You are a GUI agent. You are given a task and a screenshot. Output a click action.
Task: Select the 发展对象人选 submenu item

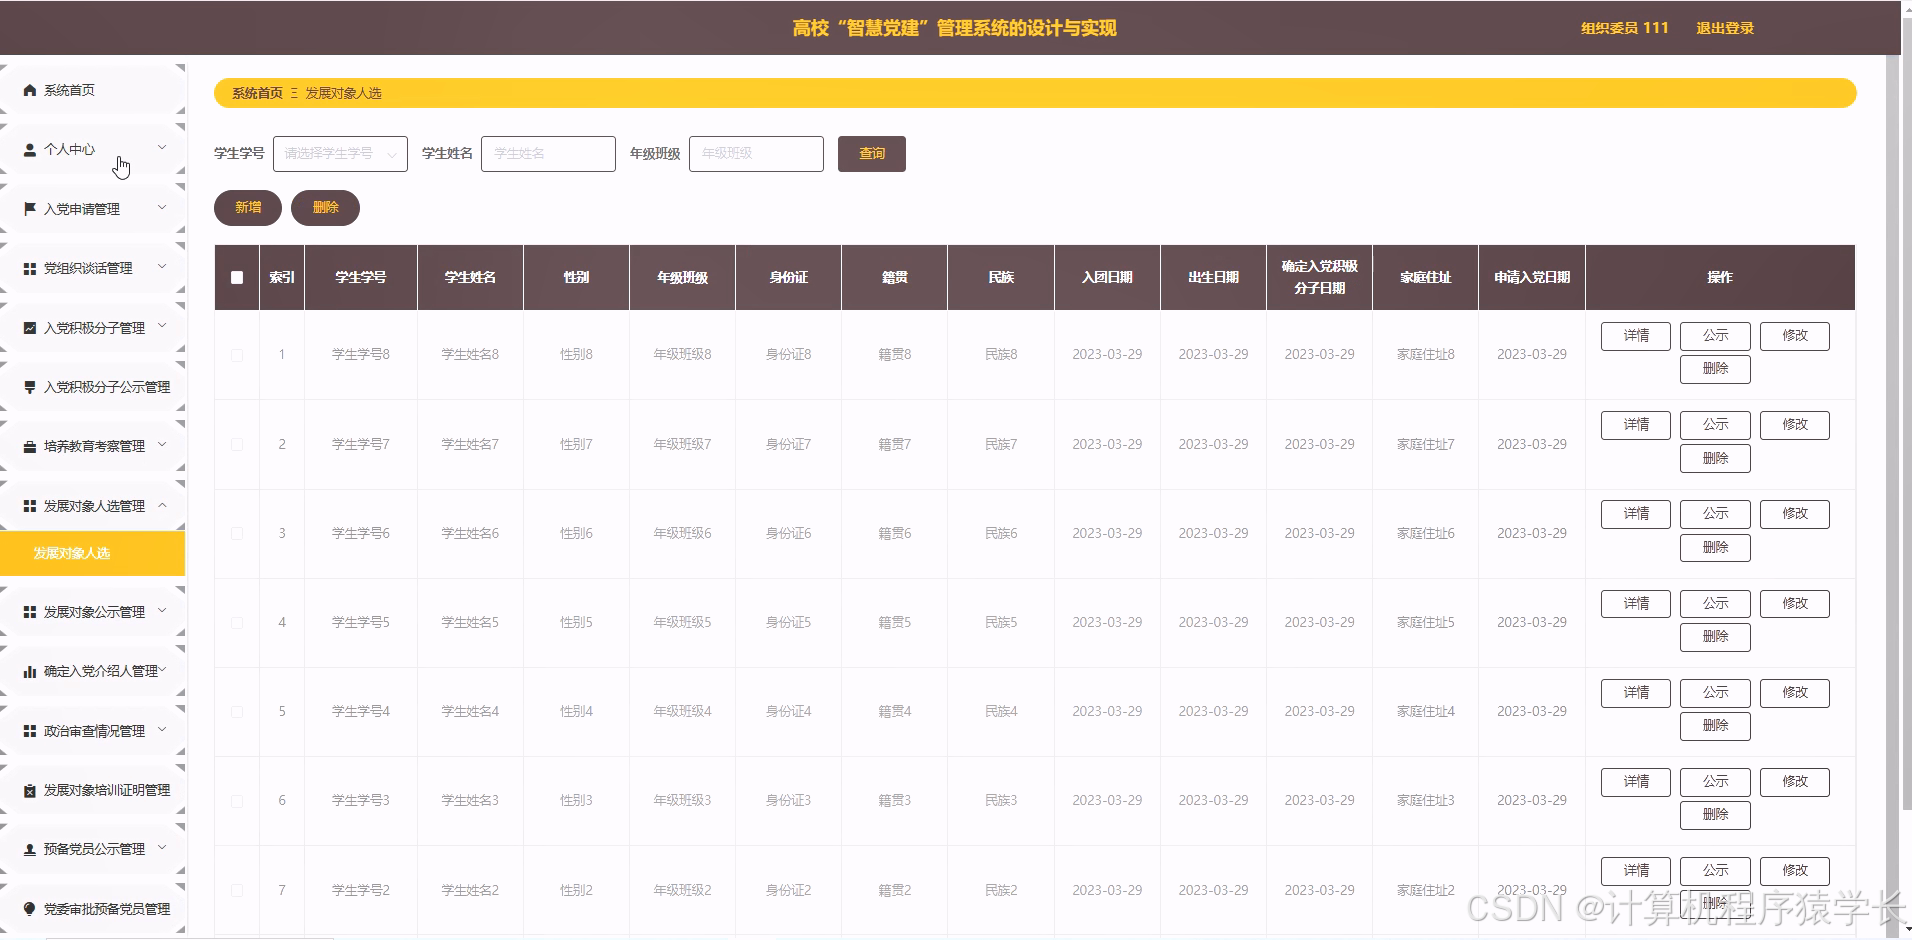pyautogui.click(x=93, y=553)
